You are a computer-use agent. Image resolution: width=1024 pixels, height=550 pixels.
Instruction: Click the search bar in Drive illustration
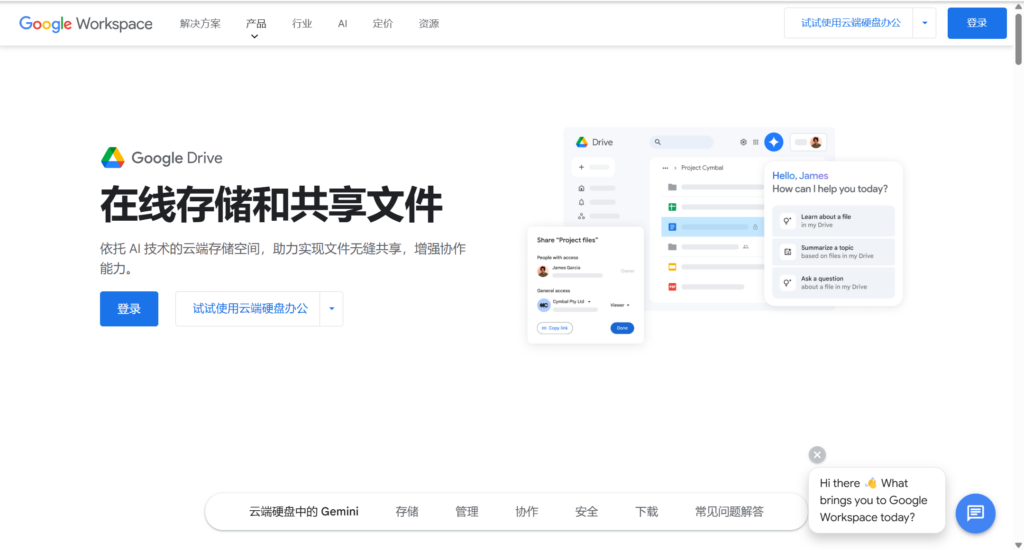tap(682, 142)
